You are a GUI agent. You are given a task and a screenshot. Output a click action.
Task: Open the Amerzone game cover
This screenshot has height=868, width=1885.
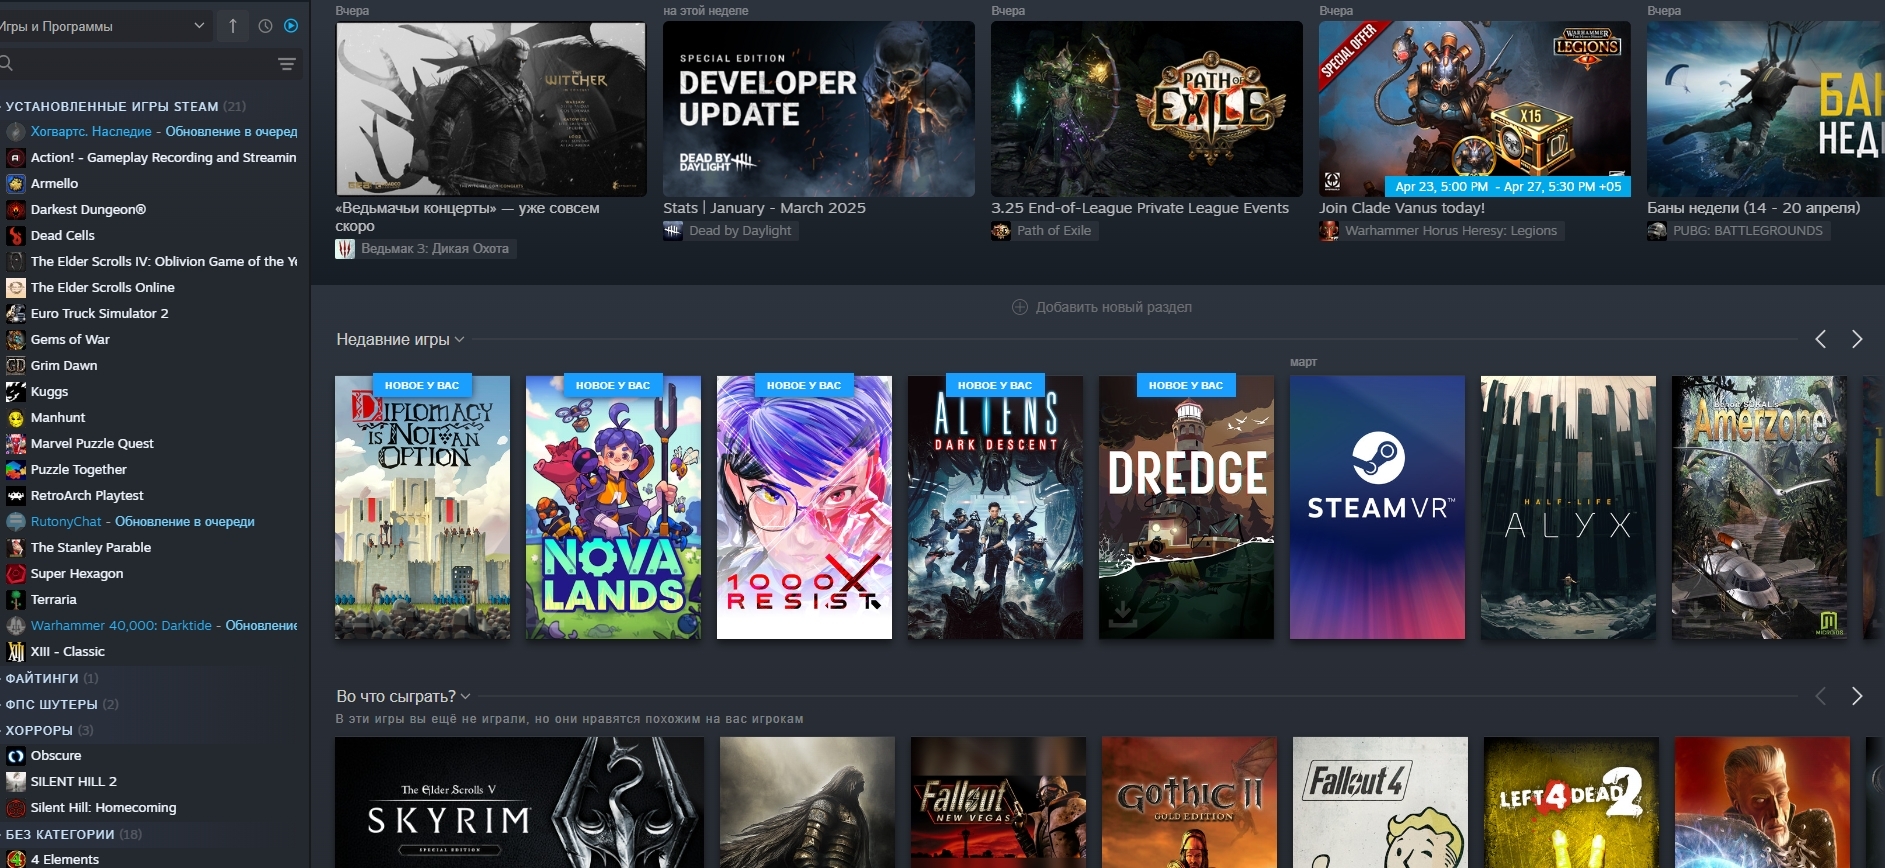pyautogui.click(x=1759, y=508)
